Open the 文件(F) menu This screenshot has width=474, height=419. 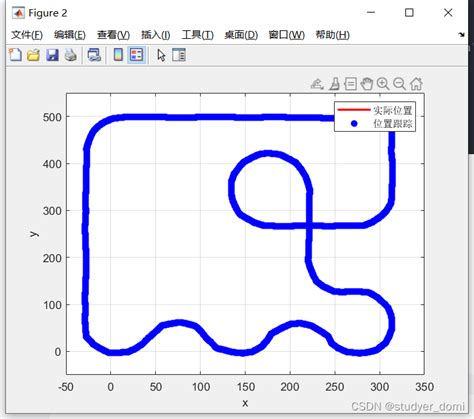(27, 35)
